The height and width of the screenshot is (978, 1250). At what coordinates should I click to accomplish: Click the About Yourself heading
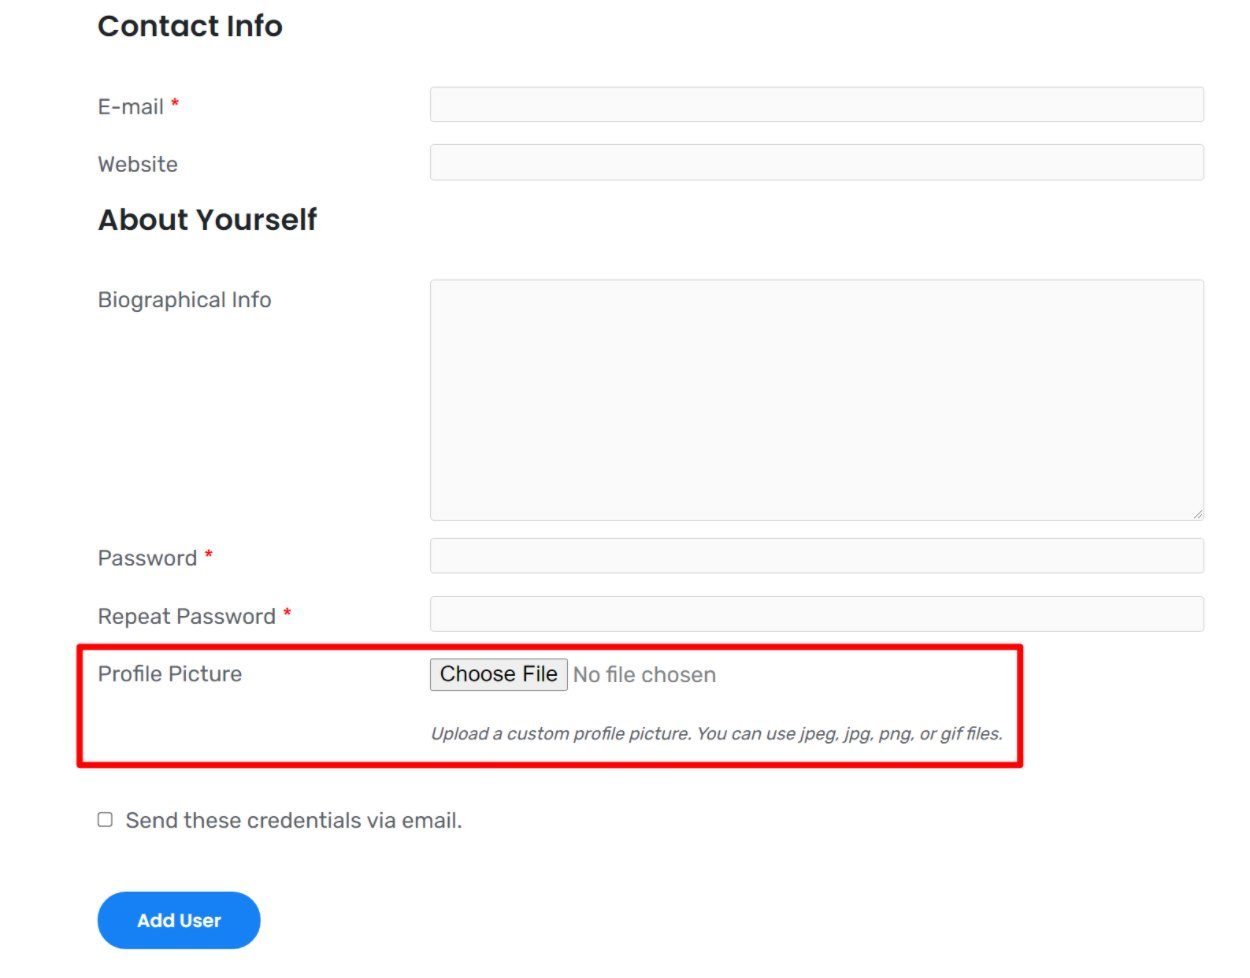(x=207, y=220)
